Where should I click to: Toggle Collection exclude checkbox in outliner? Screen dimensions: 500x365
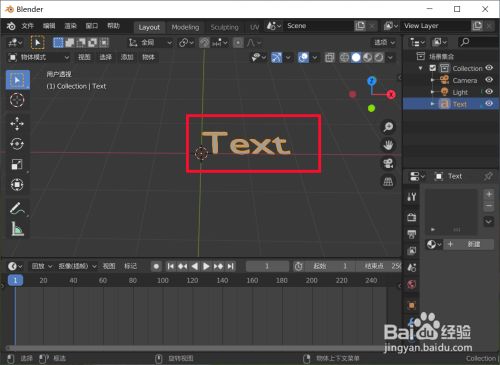(433, 68)
